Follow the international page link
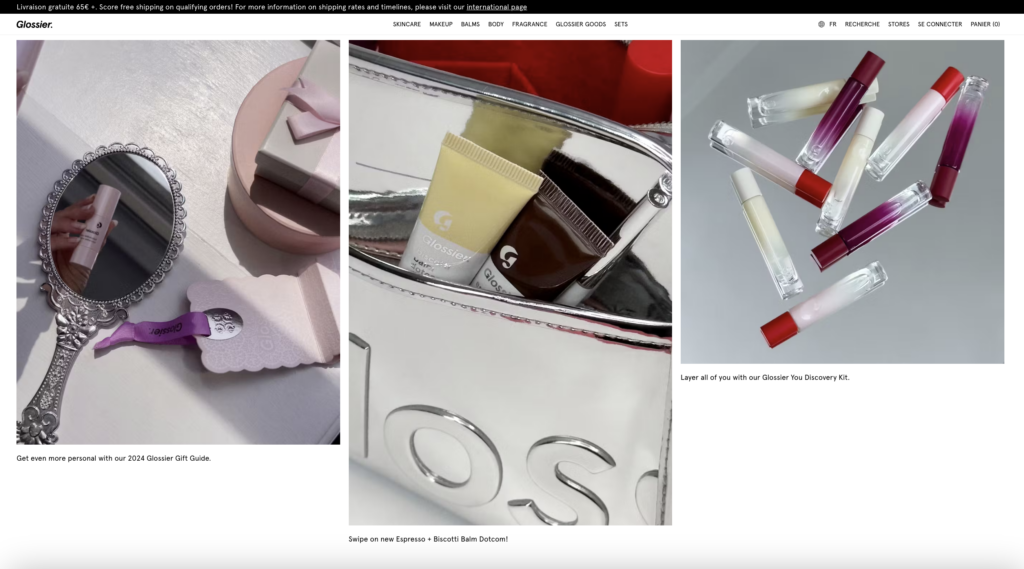The height and width of the screenshot is (569, 1024). click(x=496, y=7)
